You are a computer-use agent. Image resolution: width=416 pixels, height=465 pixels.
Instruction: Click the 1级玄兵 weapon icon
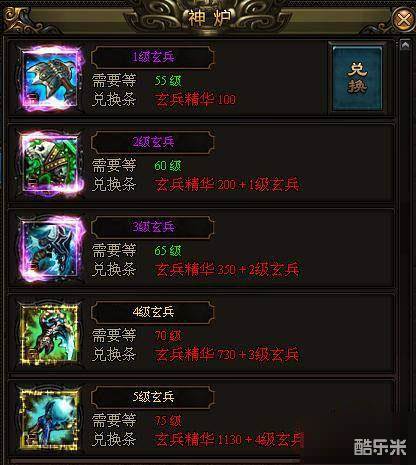pyautogui.click(x=51, y=79)
